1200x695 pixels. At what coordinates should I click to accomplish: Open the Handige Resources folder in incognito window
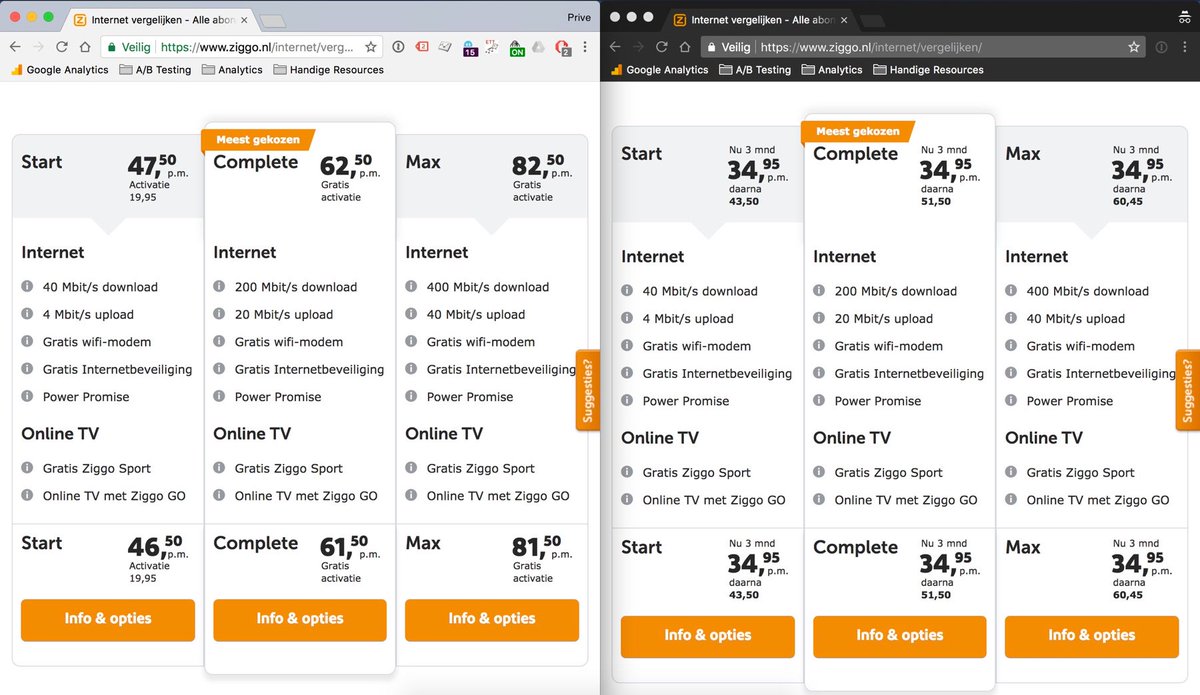928,70
